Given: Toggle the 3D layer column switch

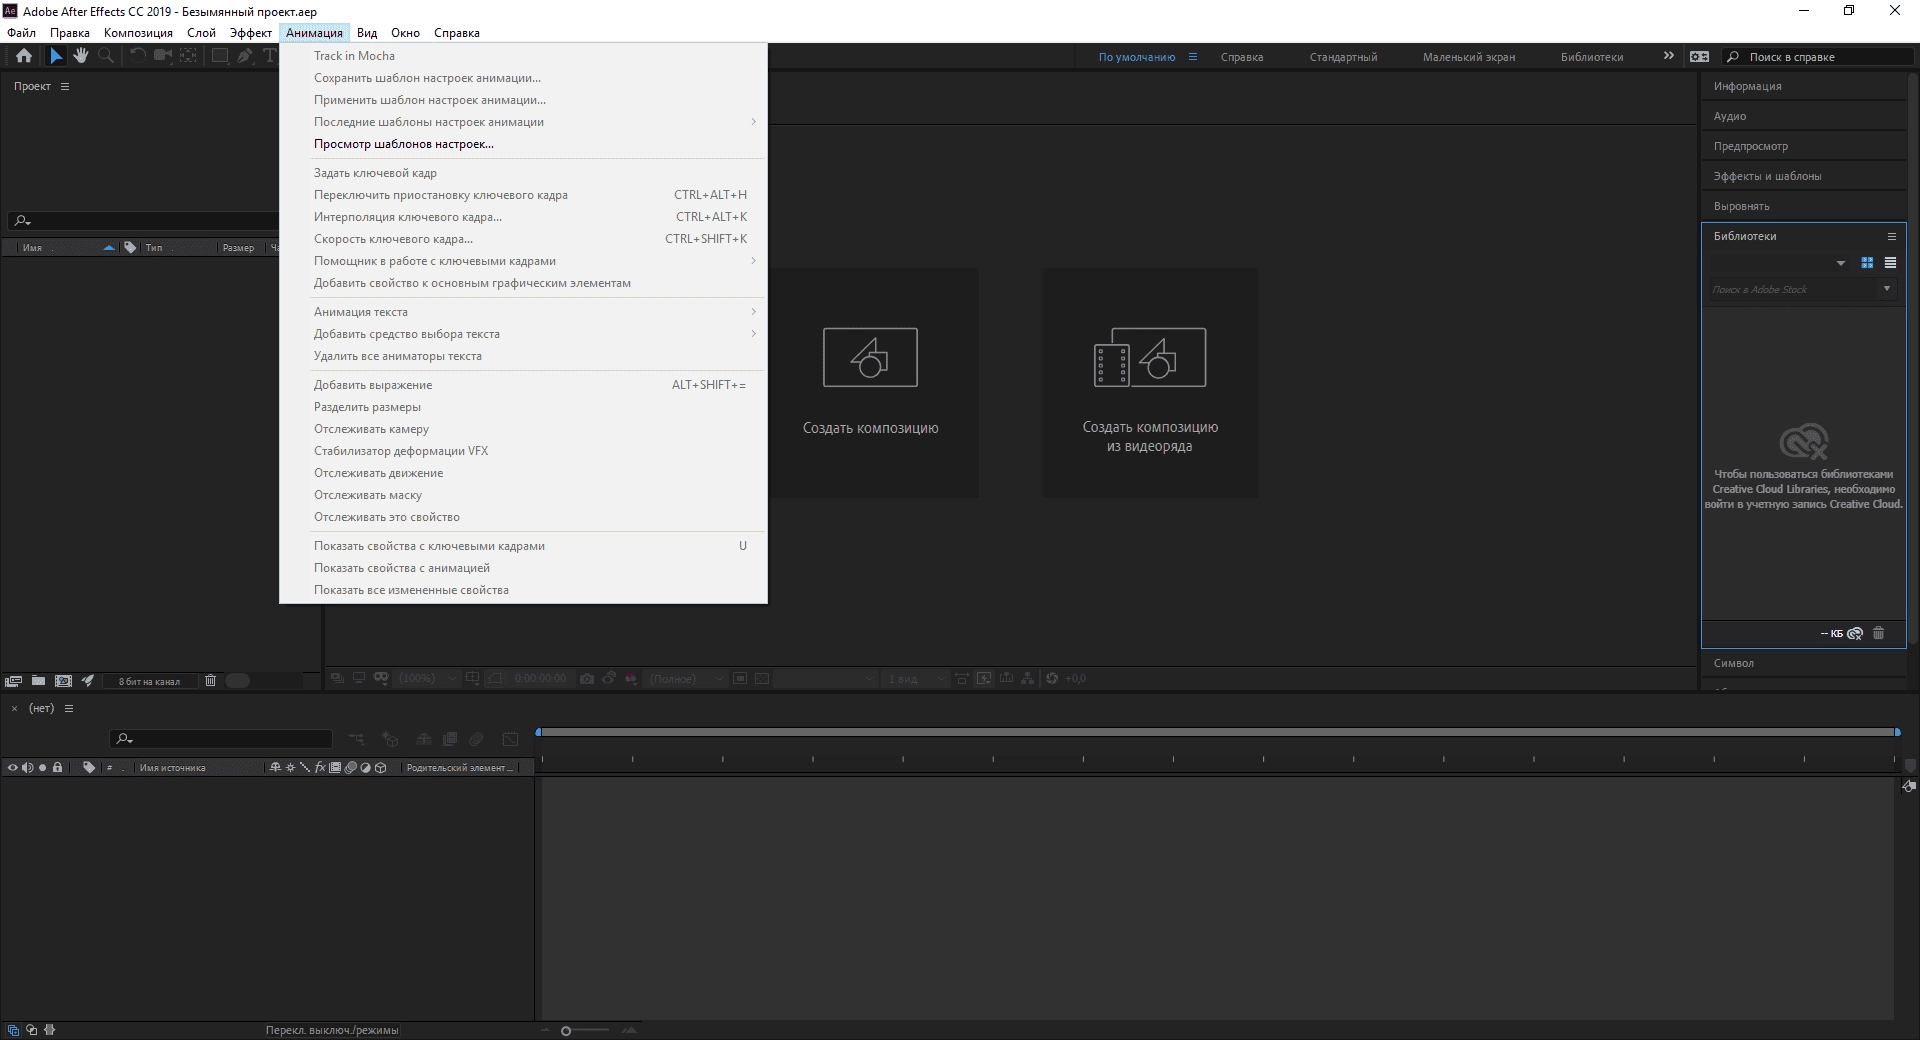Looking at the screenshot, I should tap(380, 767).
